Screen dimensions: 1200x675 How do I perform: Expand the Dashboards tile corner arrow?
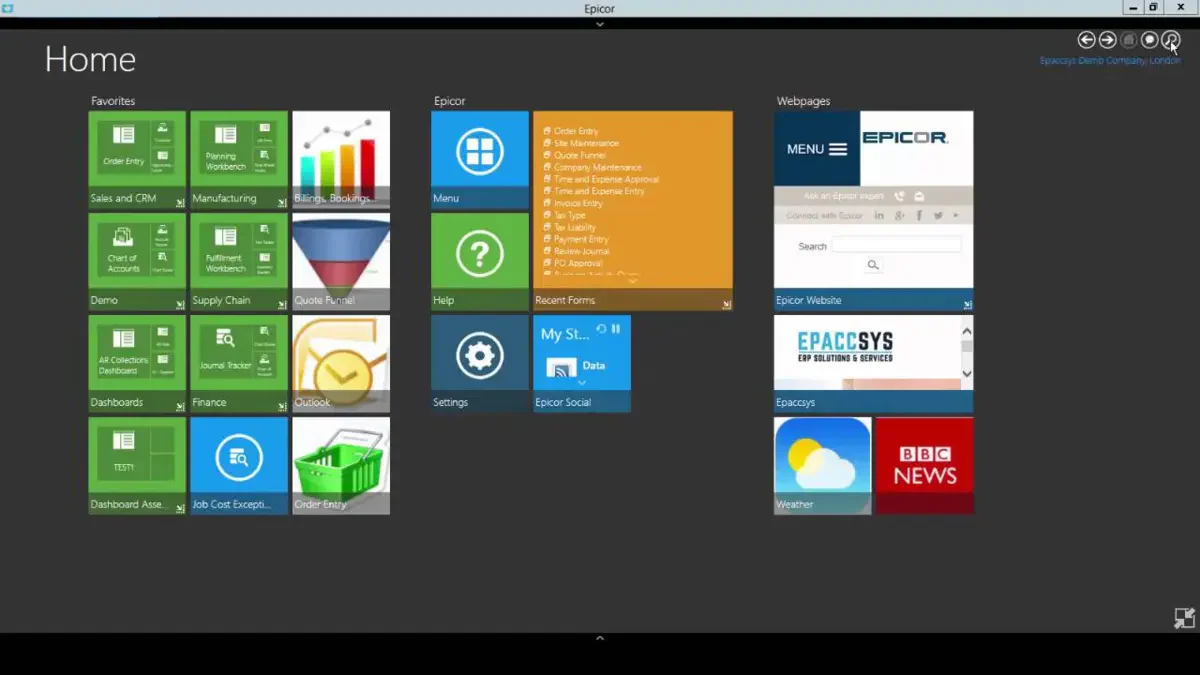pos(181,407)
